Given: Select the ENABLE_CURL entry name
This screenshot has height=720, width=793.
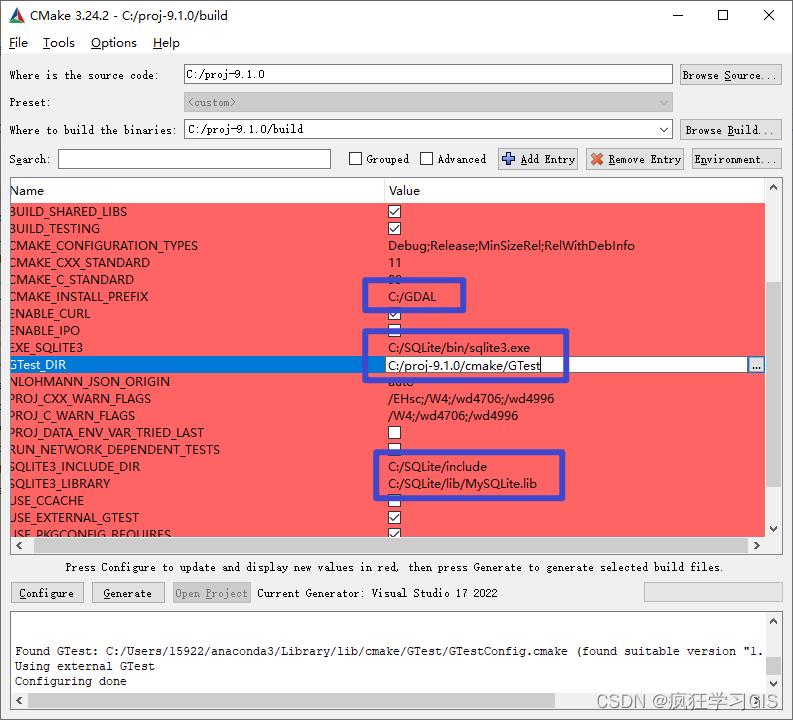Looking at the screenshot, I should pos(50,314).
